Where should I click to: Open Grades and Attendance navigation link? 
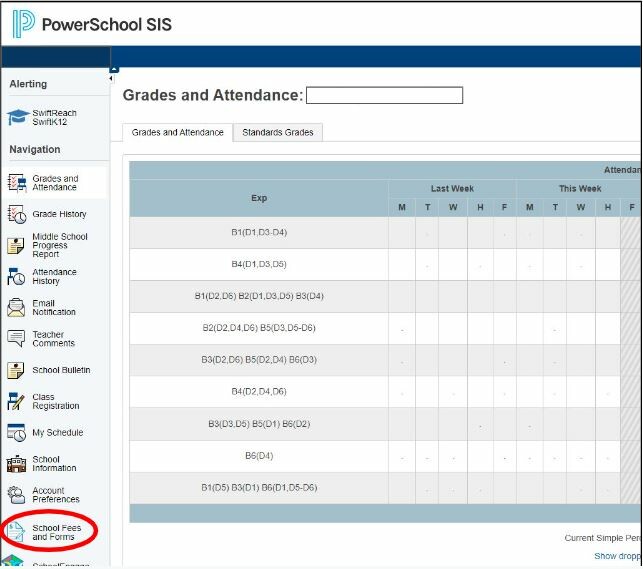[x=55, y=183]
